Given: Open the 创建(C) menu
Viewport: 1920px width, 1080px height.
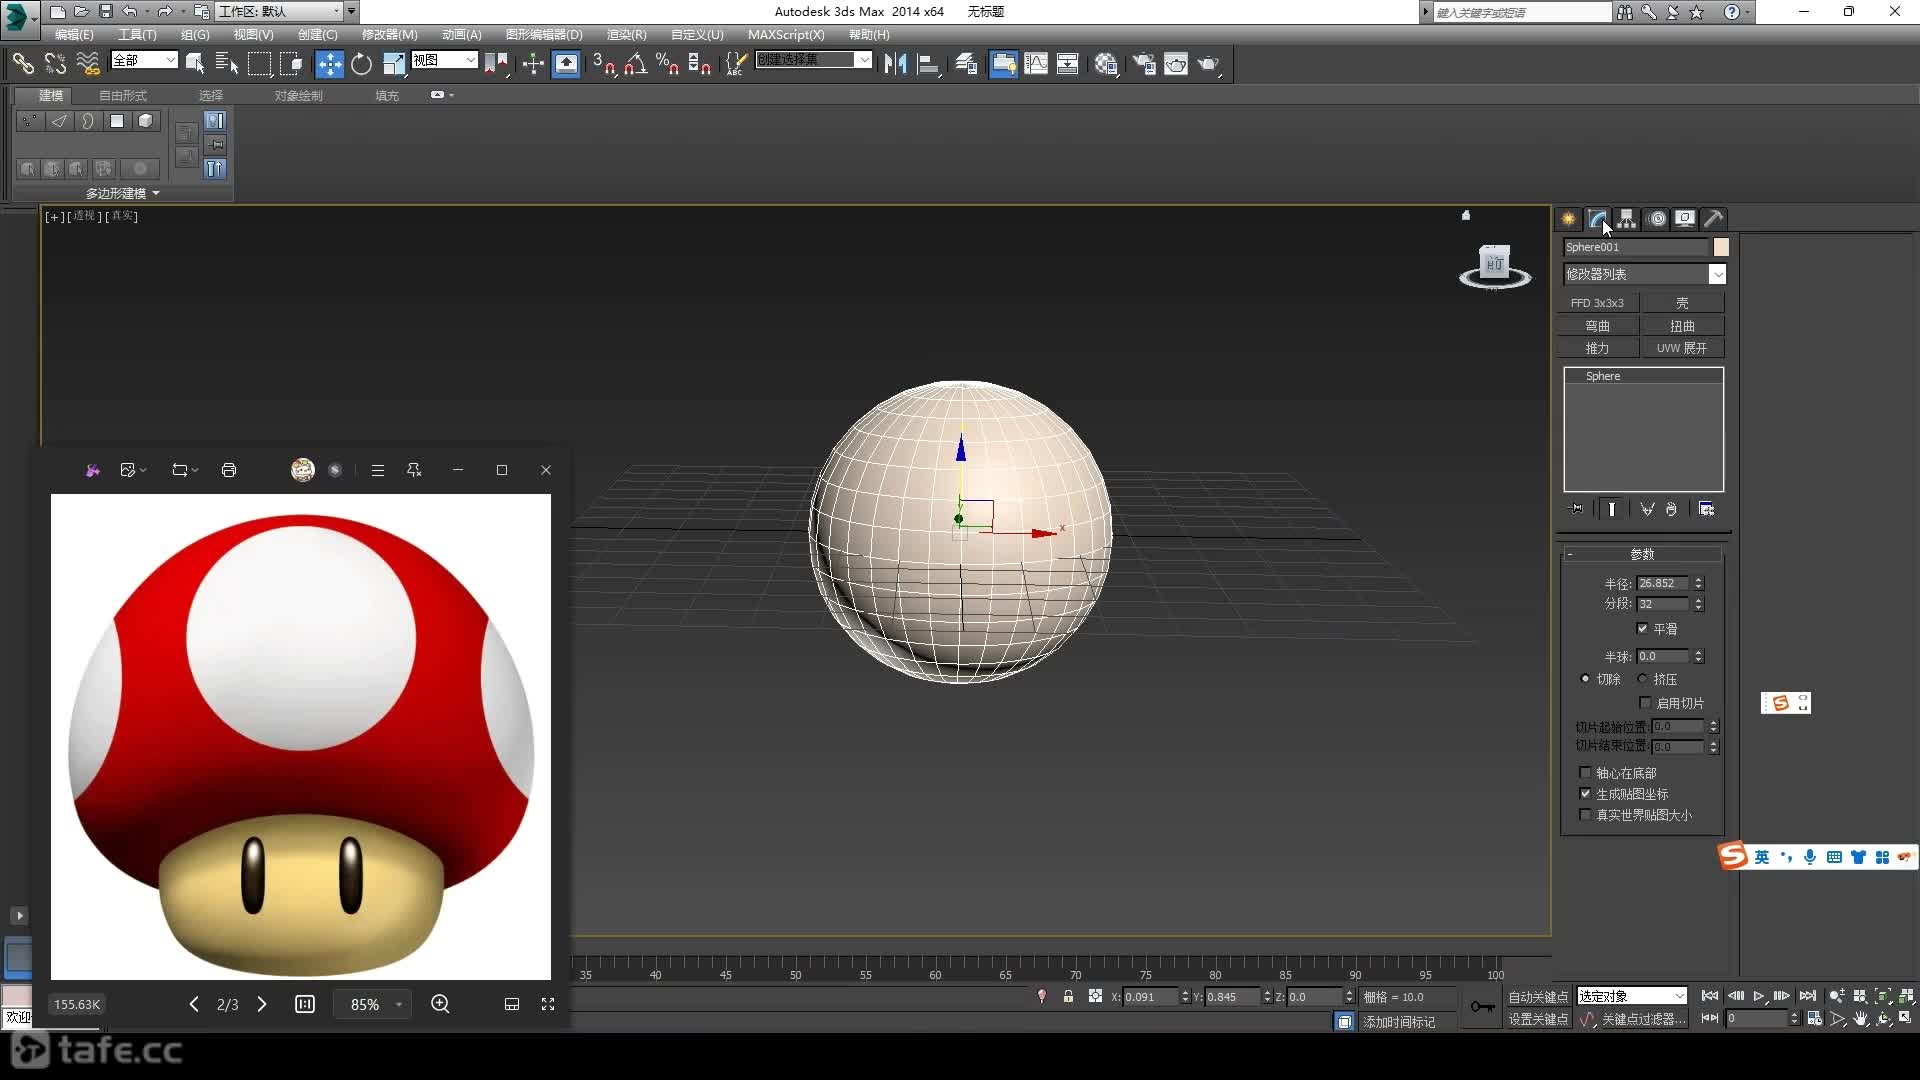Looking at the screenshot, I should click(317, 34).
